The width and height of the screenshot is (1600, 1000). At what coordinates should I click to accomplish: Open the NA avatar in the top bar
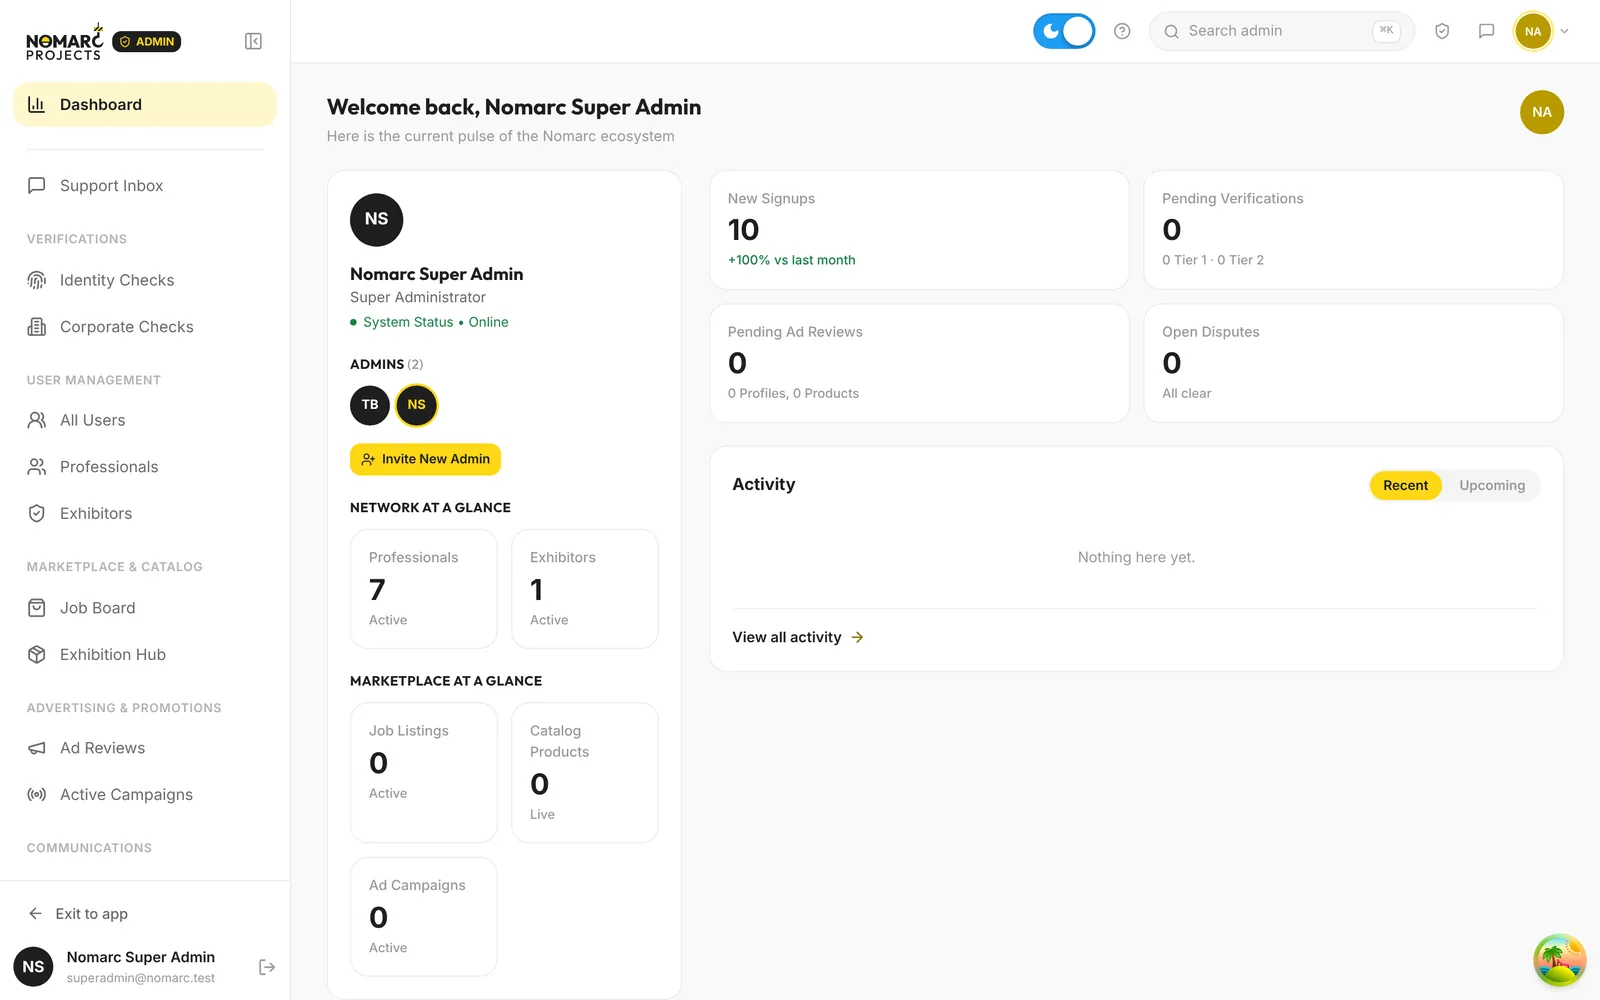click(1533, 31)
